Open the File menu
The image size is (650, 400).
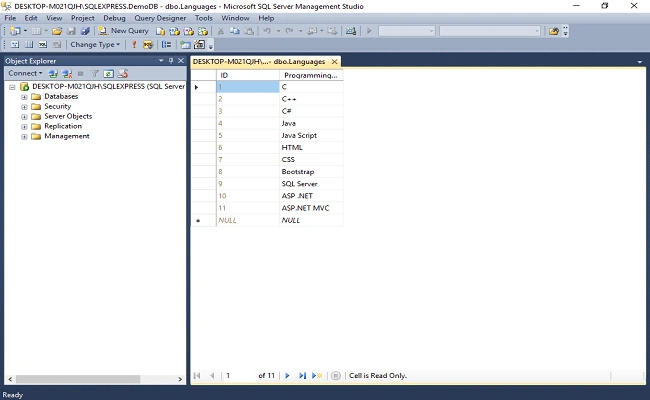[x=10, y=18]
